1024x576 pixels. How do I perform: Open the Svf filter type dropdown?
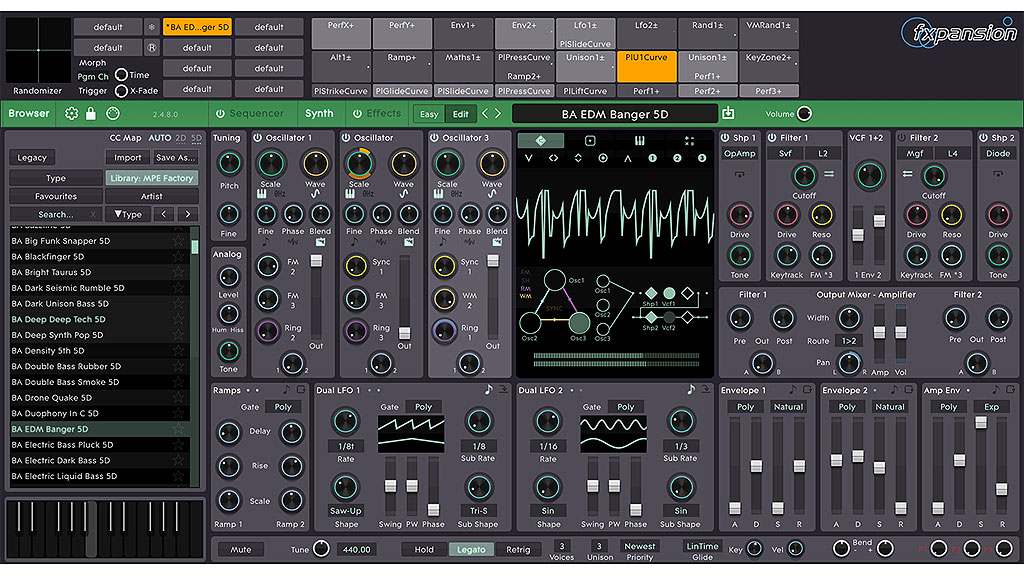pyautogui.click(x=787, y=154)
